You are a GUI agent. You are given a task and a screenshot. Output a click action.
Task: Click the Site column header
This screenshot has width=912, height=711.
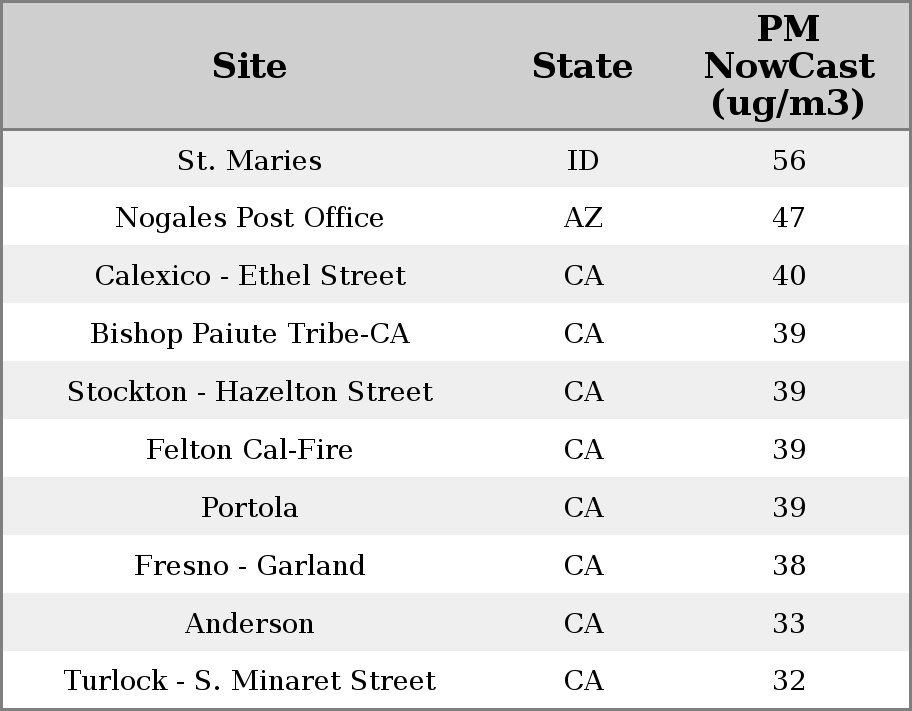(x=249, y=66)
